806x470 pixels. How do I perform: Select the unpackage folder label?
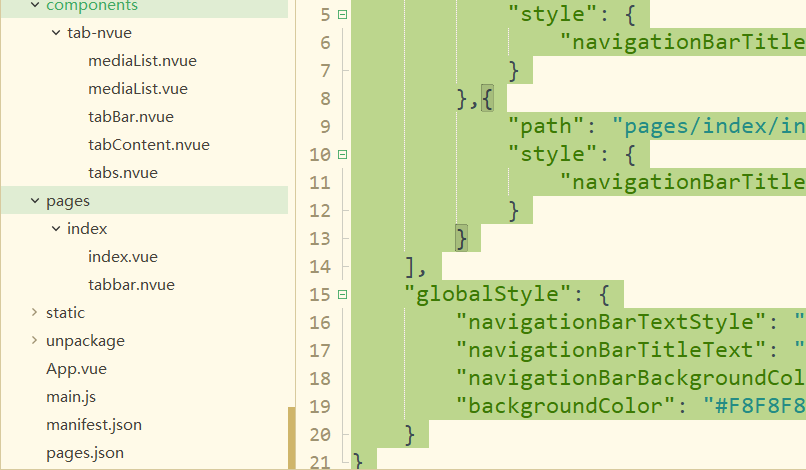(x=85, y=341)
